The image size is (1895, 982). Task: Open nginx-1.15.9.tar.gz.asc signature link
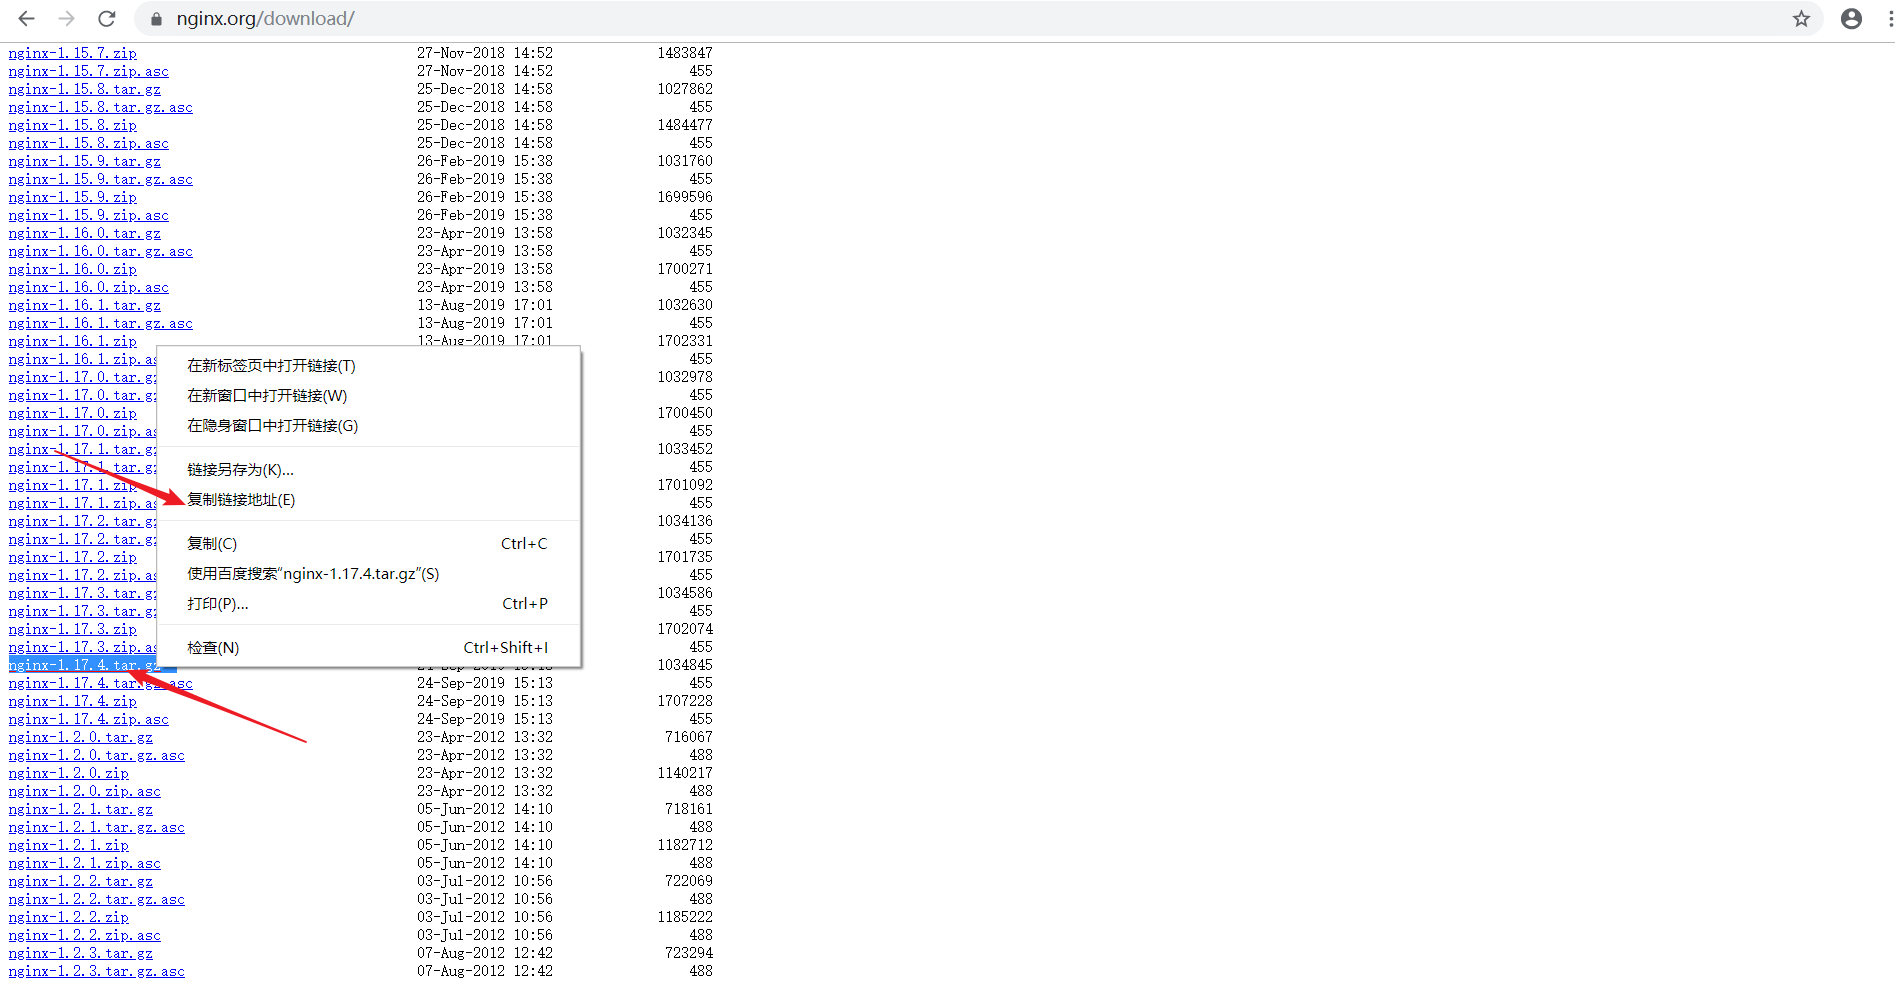coord(101,179)
